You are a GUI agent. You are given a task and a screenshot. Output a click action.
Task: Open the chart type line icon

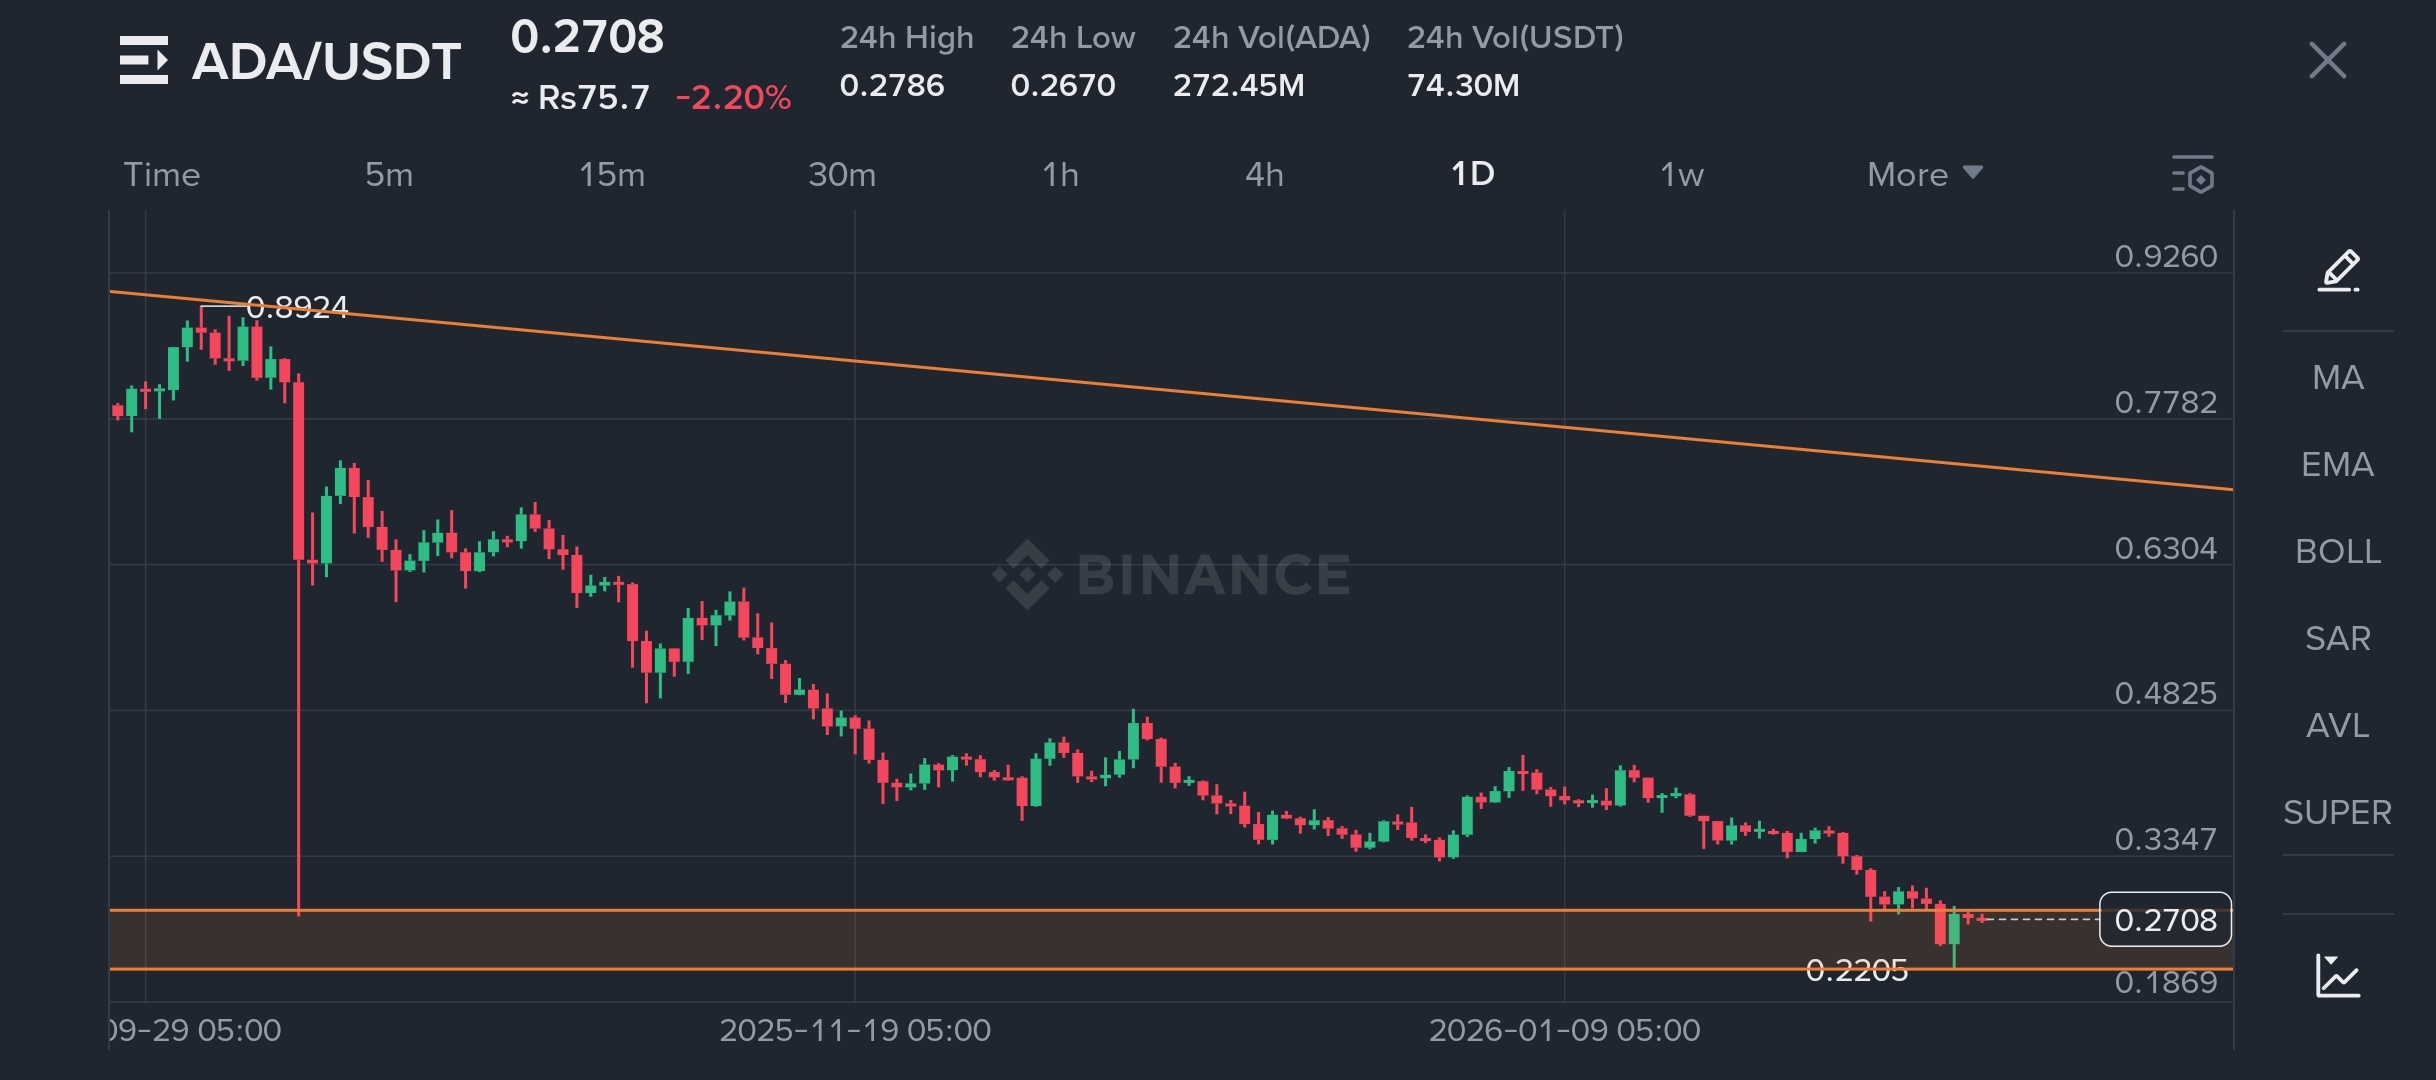2338,975
